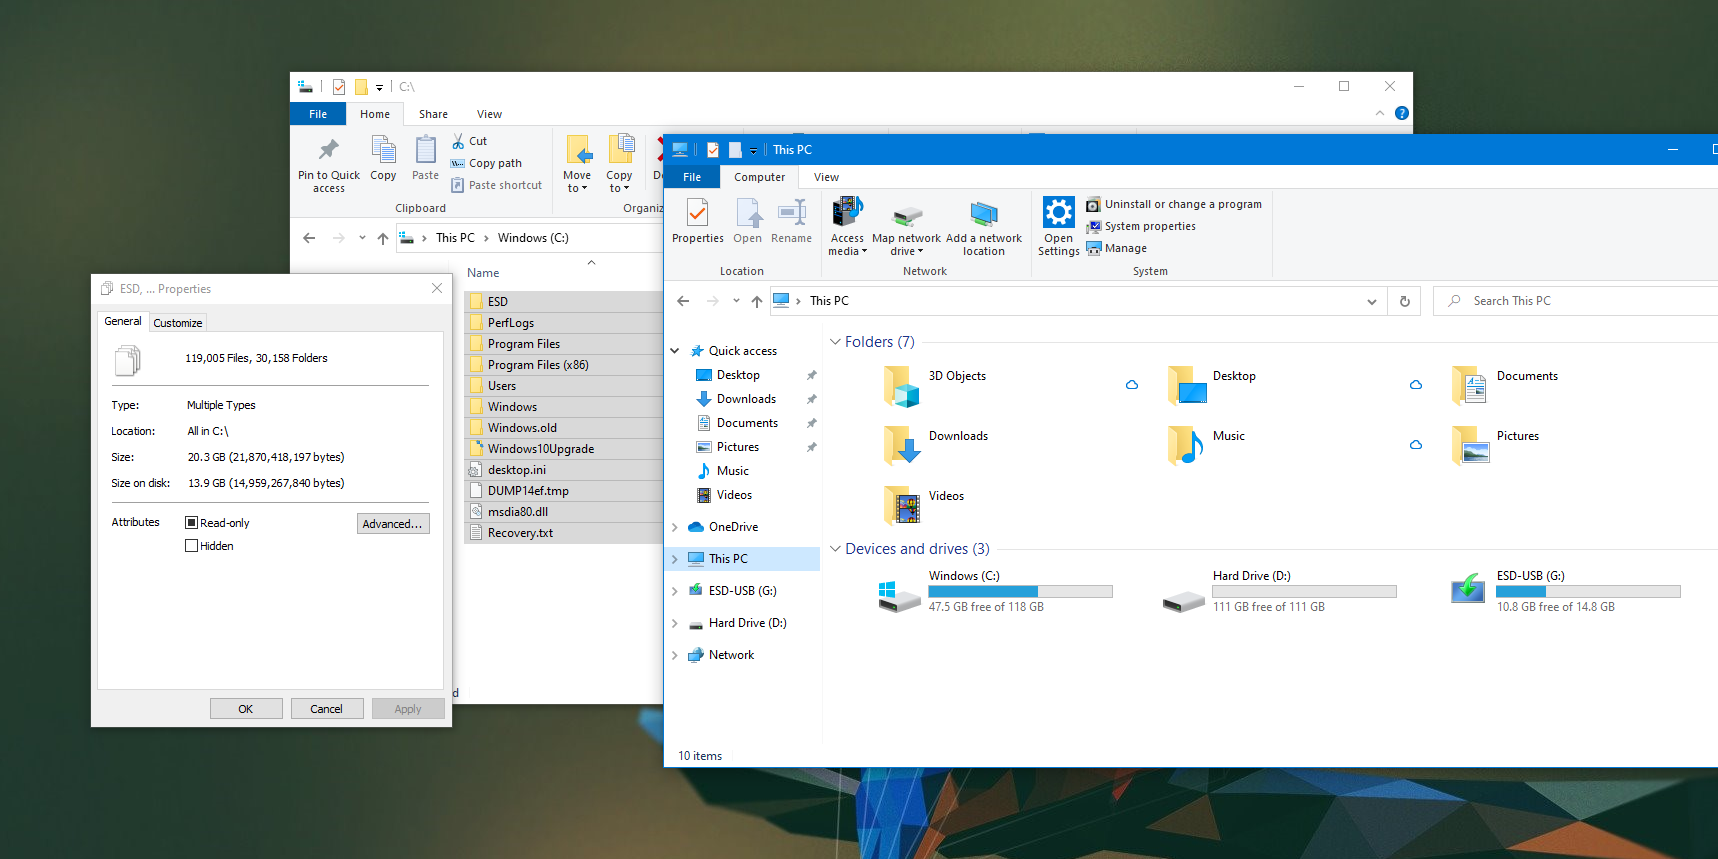Click Uninstall or change a program
The height and width of the screenshot is (859, 1718).
pos(1174,204)
